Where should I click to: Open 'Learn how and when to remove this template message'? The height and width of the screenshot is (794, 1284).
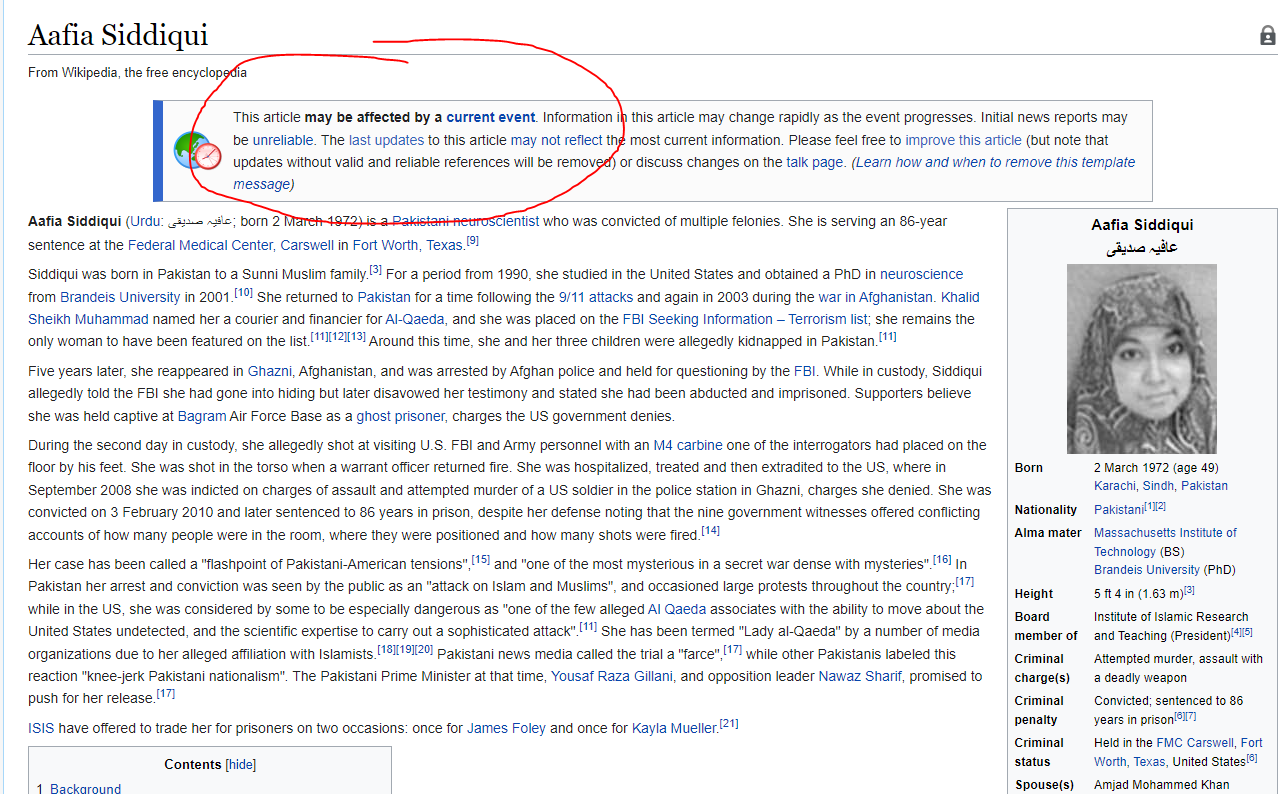coord(684,173)
